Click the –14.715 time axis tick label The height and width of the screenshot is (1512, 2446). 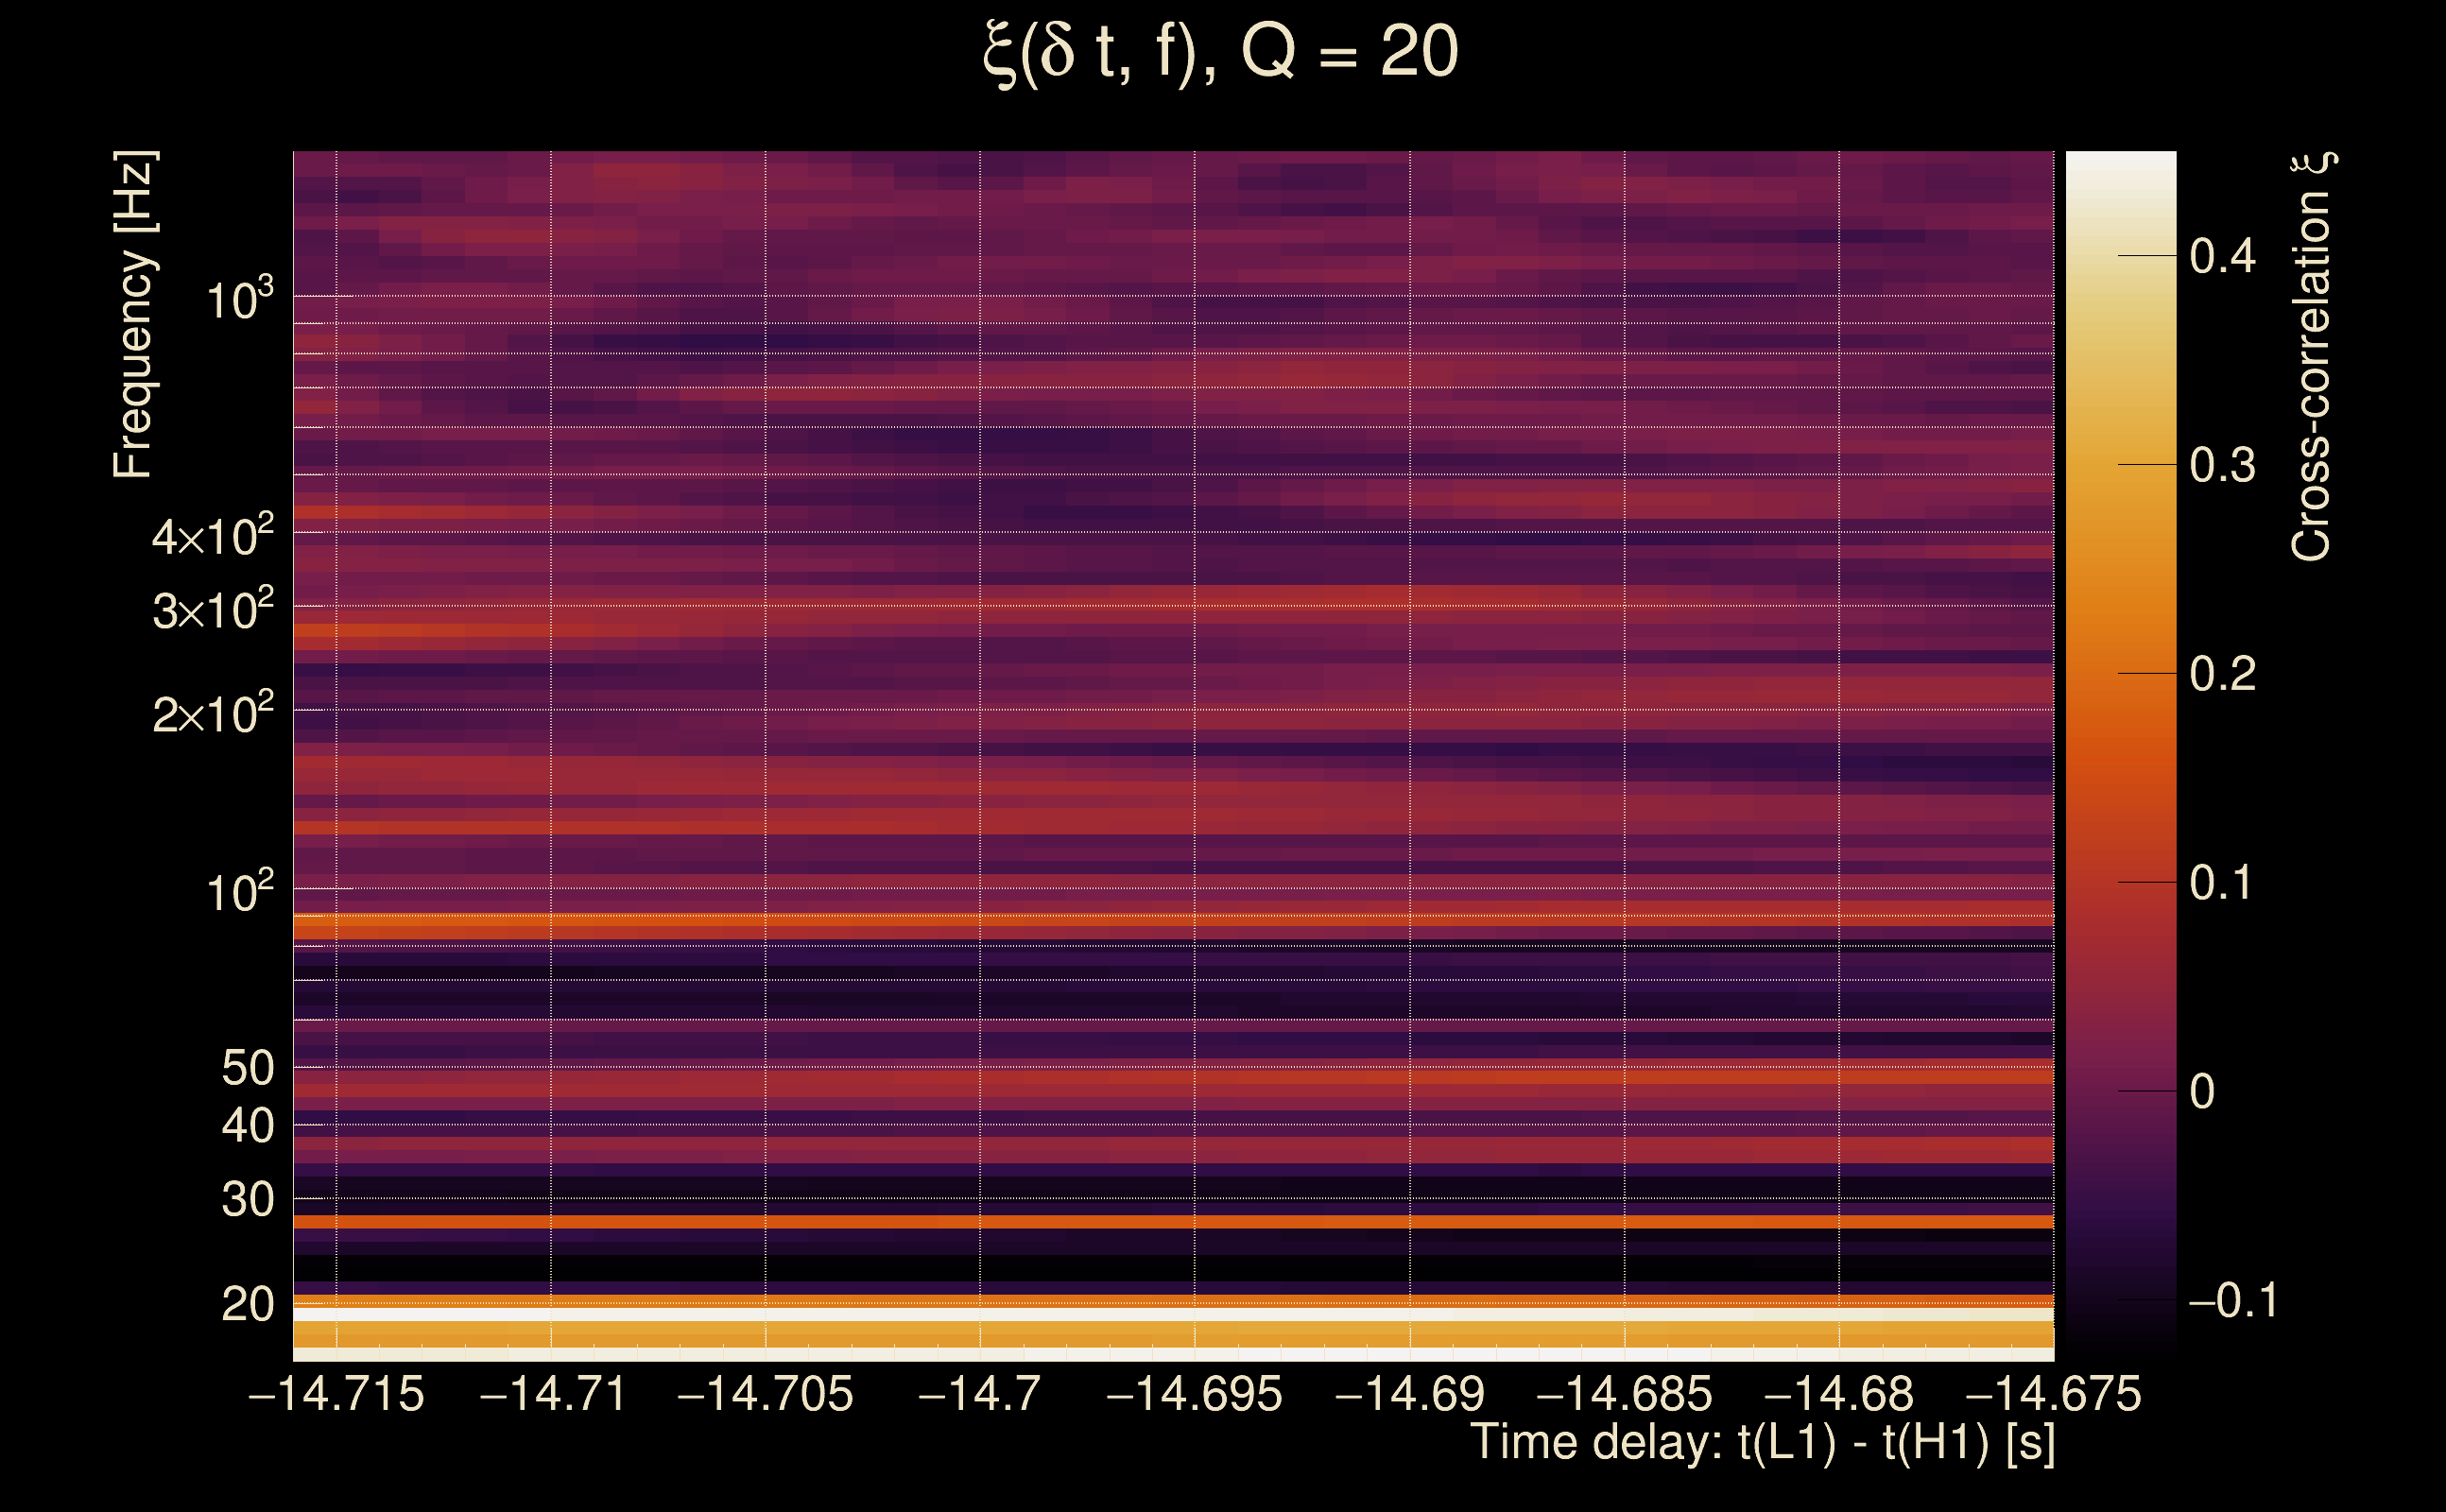336,1394
